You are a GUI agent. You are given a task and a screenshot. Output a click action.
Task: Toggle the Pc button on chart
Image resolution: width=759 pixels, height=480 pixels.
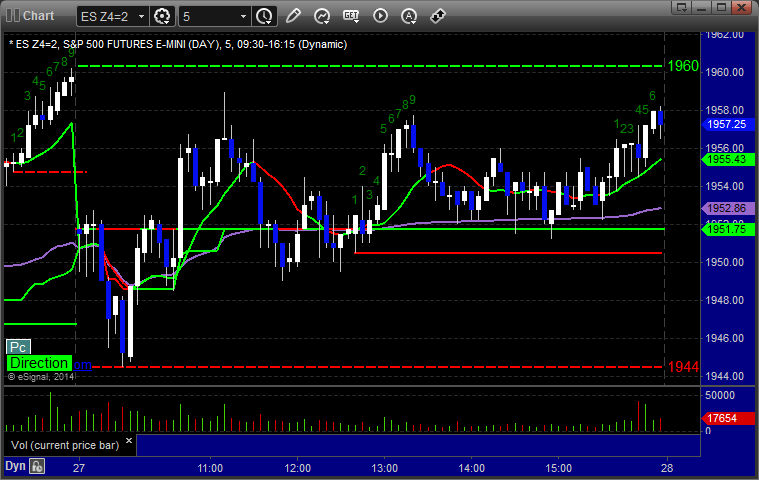click(x=18, y=347)
